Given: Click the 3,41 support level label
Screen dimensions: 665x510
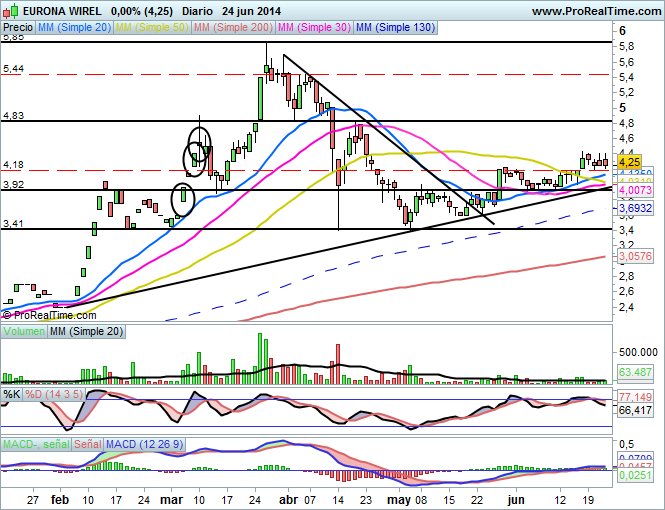Looking at the screenshot, I should [x=14, y=223].
